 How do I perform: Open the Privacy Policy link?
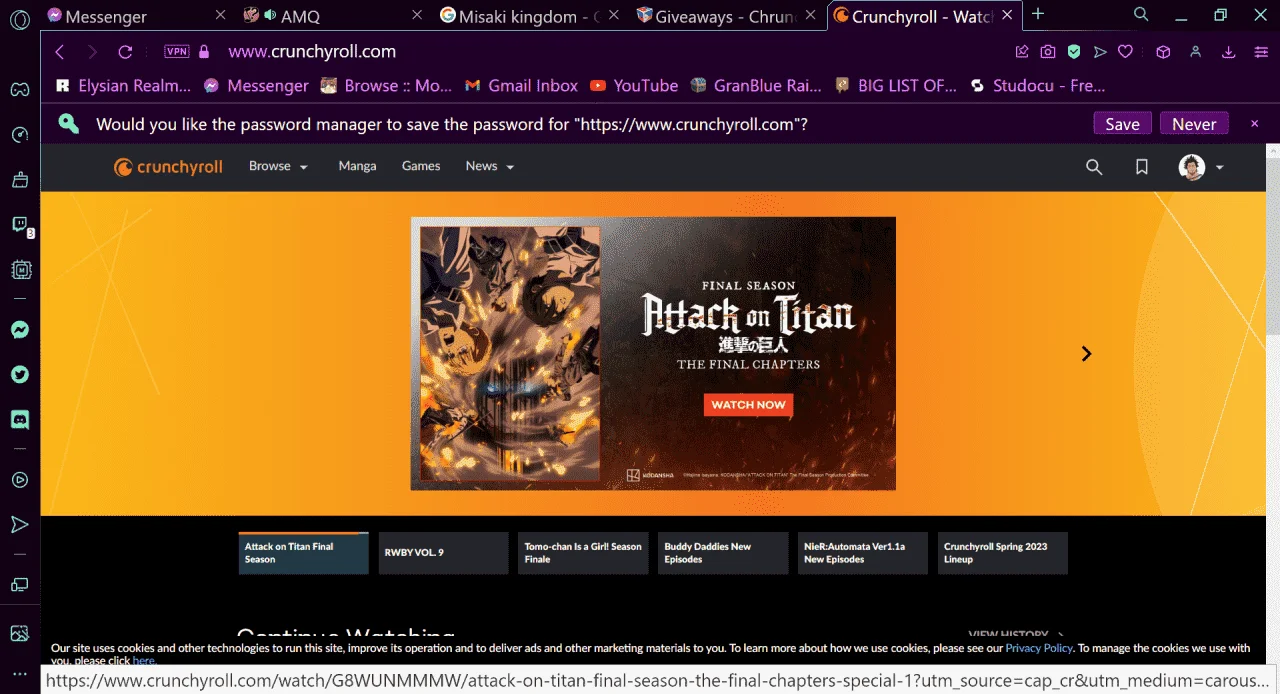(x=1039, y=648)
